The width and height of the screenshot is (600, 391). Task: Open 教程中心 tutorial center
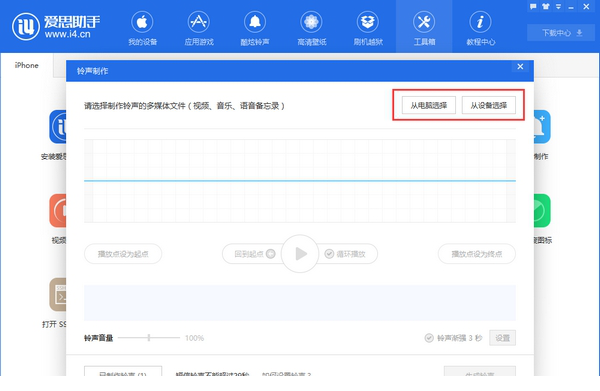tap(480, 29)
